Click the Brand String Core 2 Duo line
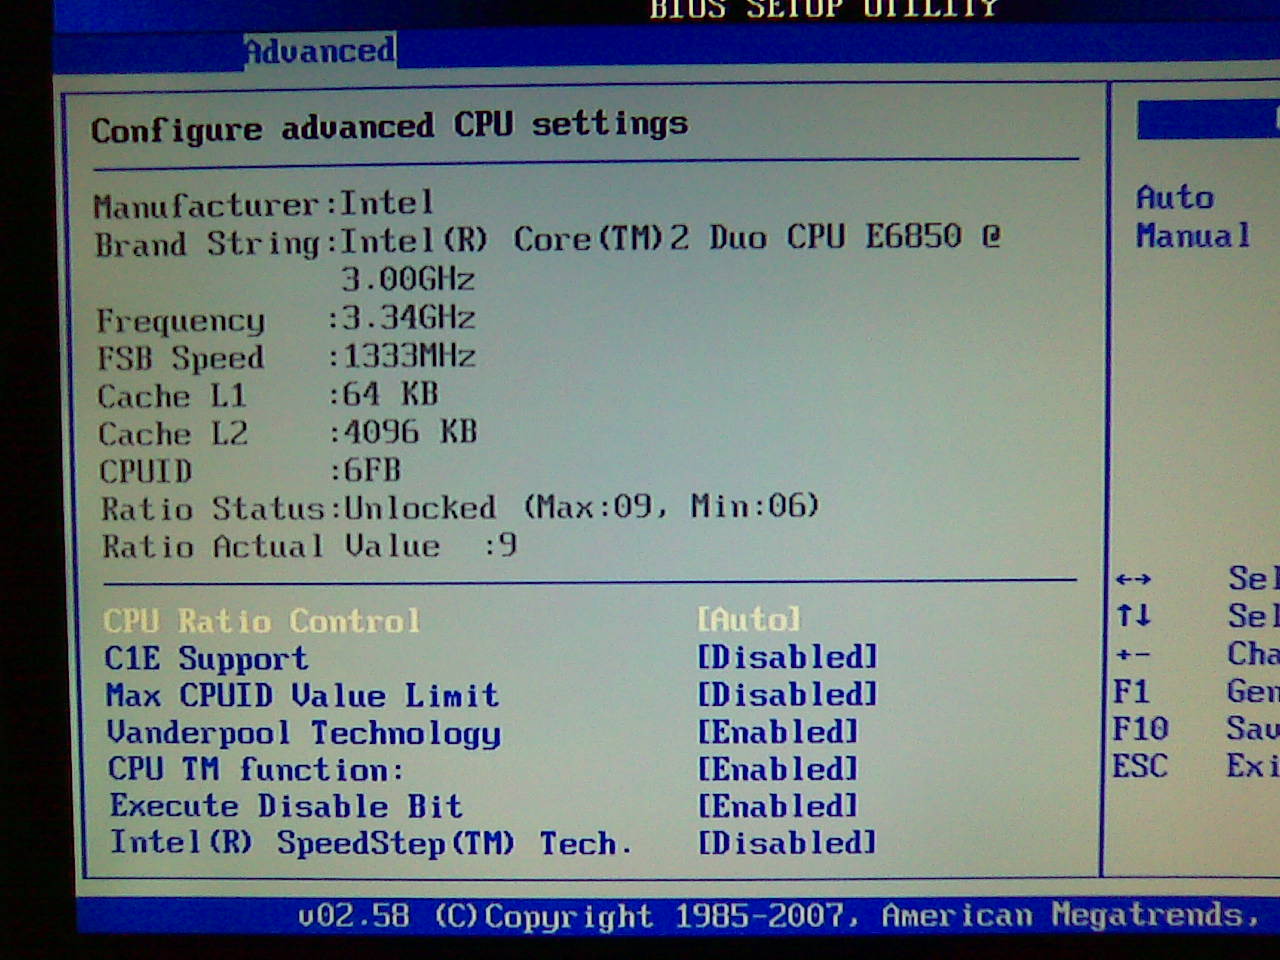This screenshot has height=960, width=1280. (548, 240)
